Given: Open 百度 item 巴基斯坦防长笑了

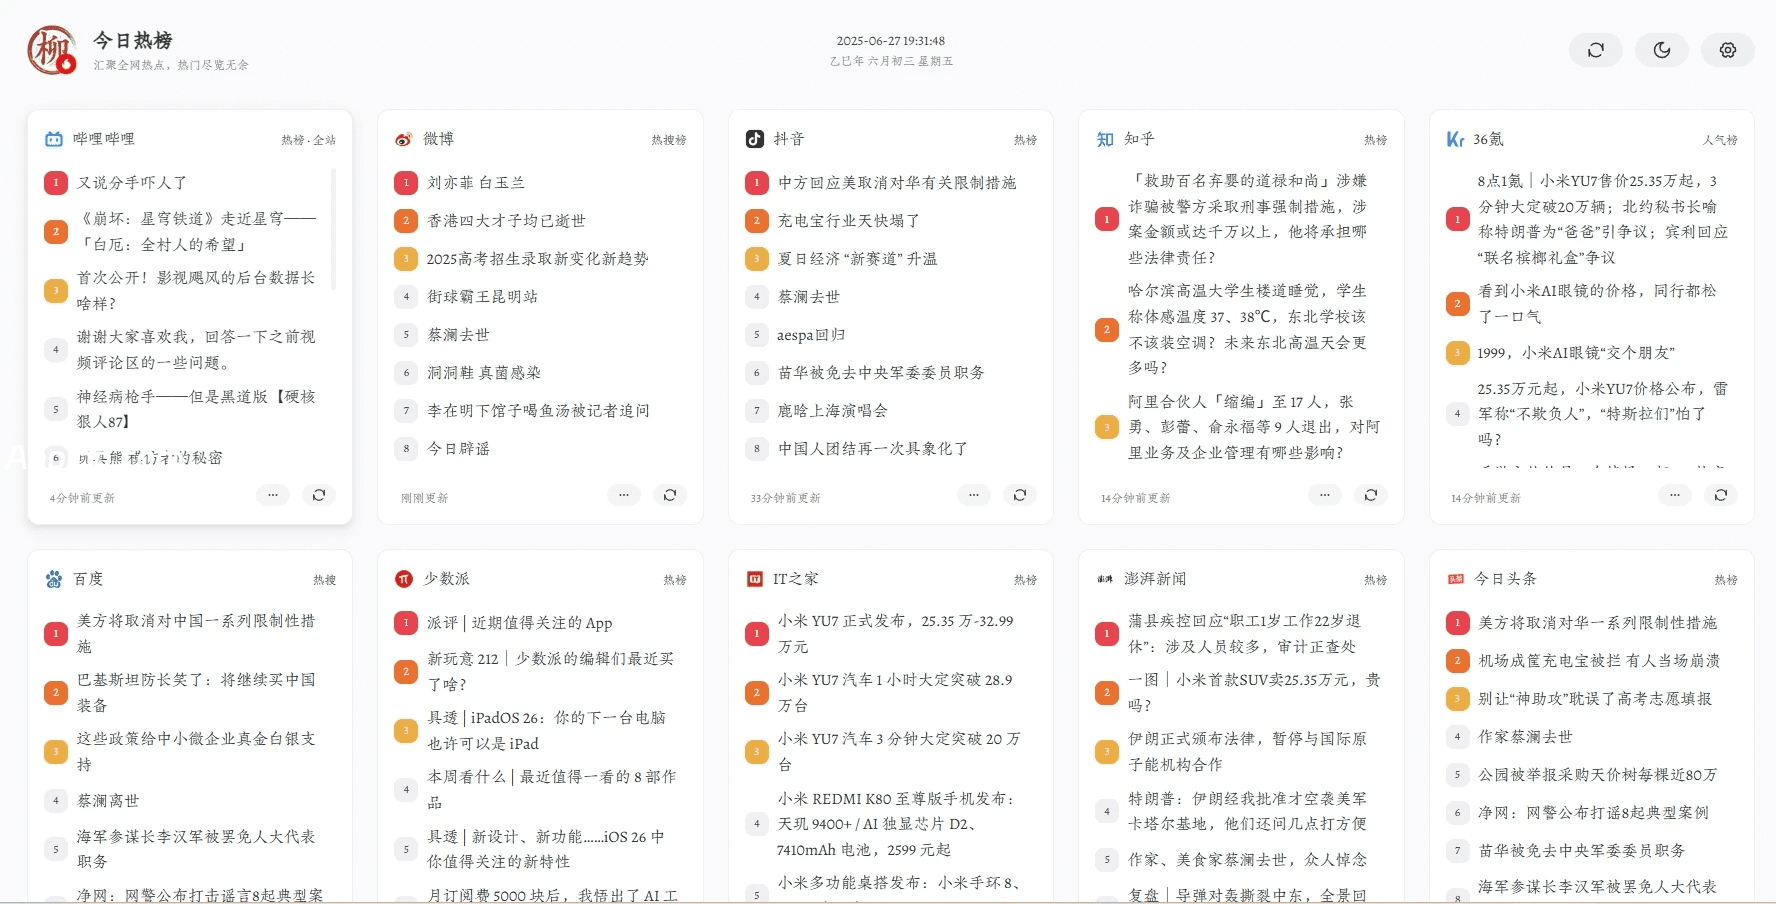Looking at the screenshot, I should (x=196, y=692).
